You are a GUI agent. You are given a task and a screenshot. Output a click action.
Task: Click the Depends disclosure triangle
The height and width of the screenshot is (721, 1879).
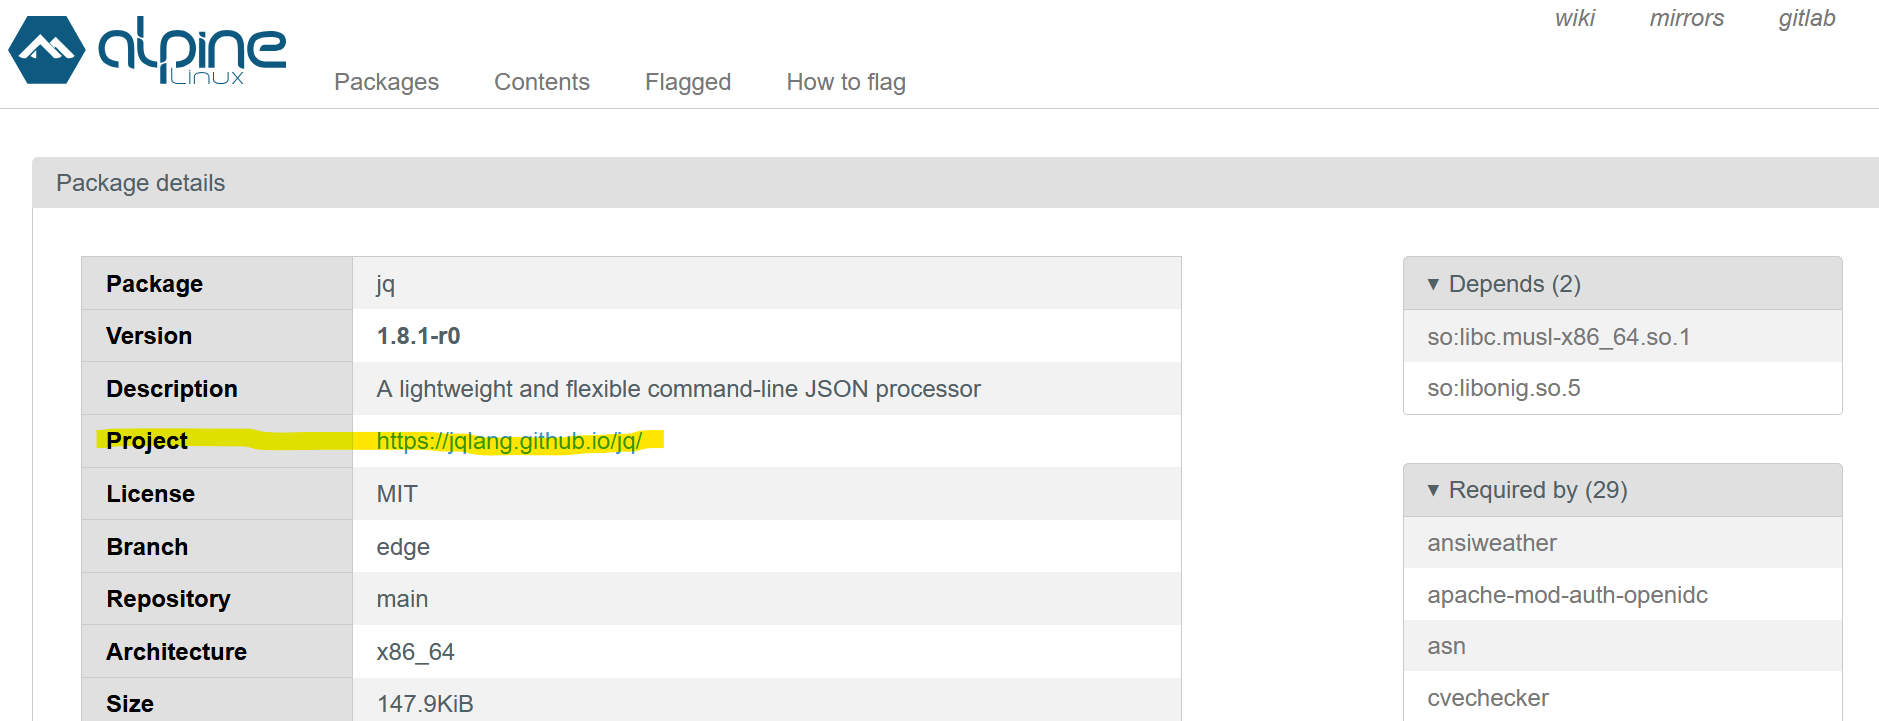[1433, 284]
